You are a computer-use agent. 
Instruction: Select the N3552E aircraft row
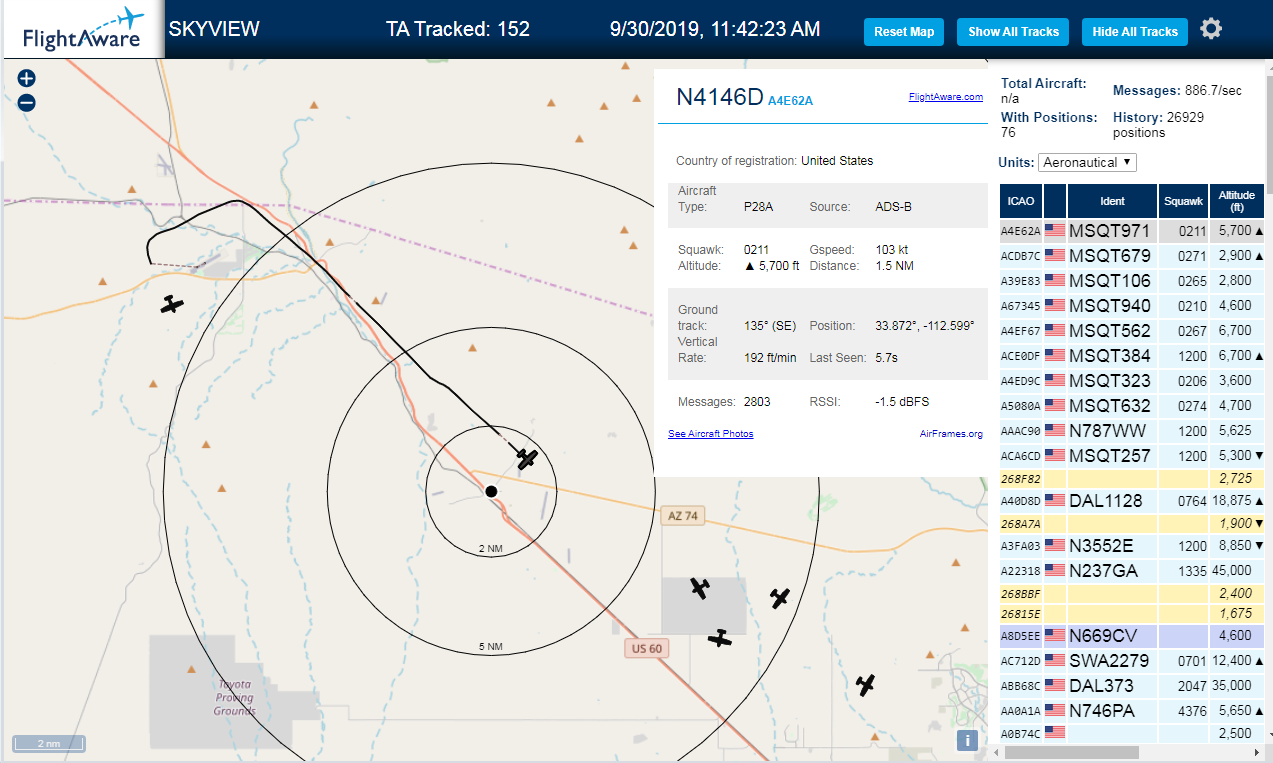pos(1133,546)
